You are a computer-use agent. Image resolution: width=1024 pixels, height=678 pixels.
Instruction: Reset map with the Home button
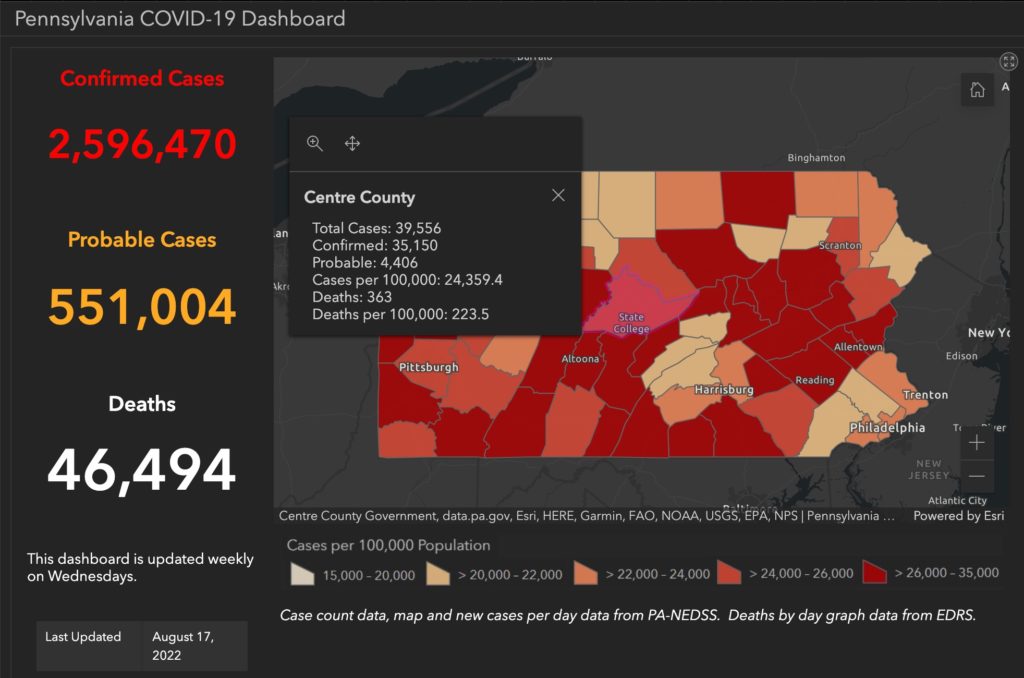click(977, 90)
